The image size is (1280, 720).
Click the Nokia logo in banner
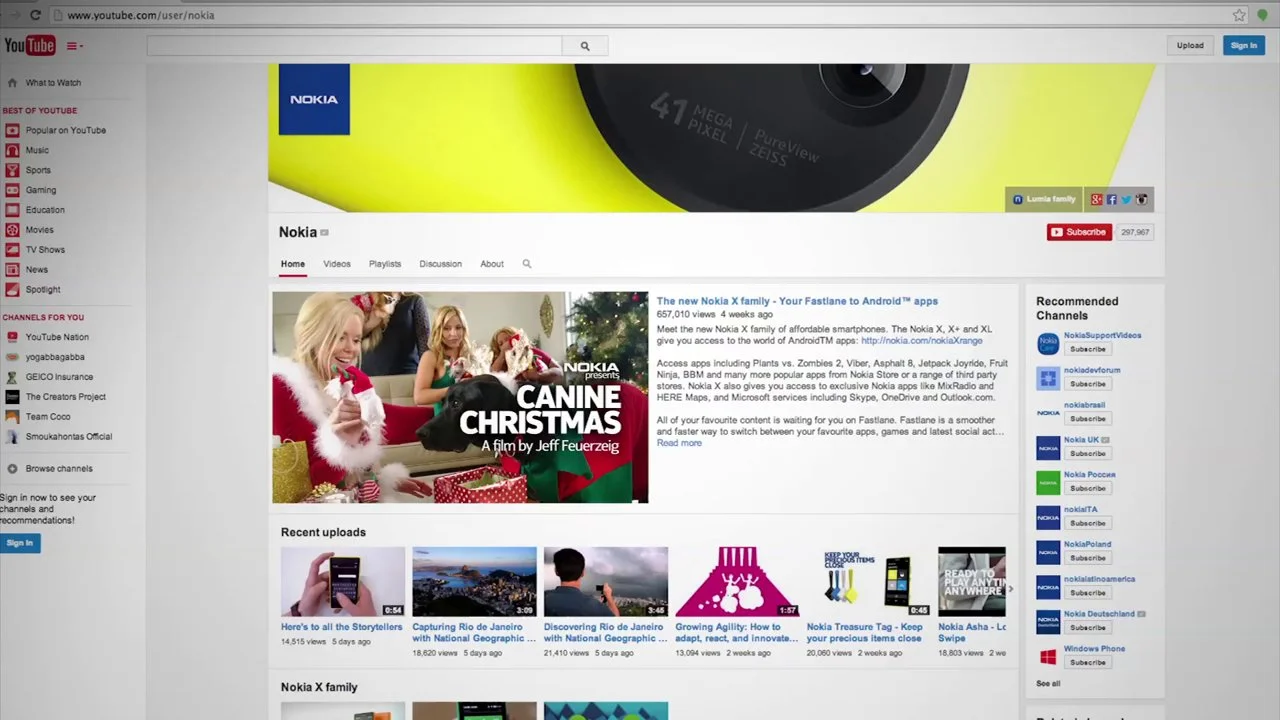click(x=314, y=99)
